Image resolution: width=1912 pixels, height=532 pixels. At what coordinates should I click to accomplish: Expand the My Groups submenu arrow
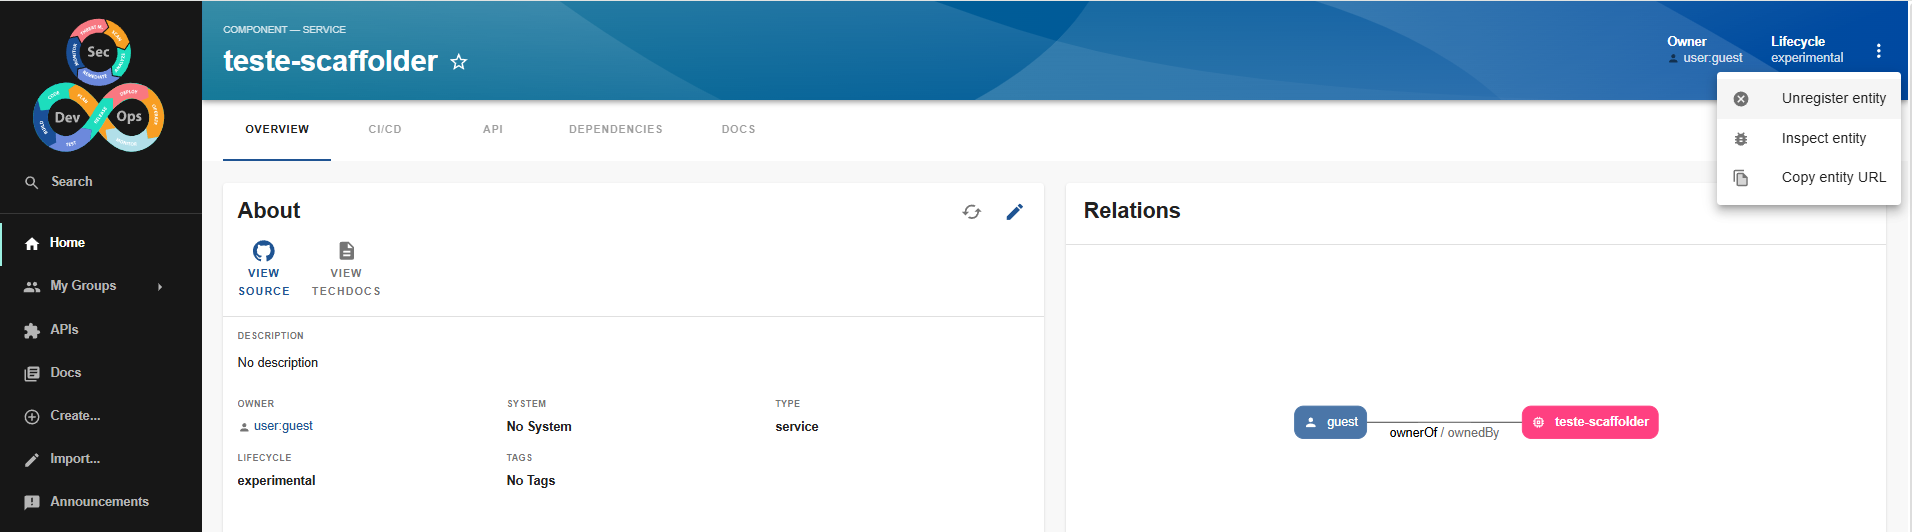(160, 287)
